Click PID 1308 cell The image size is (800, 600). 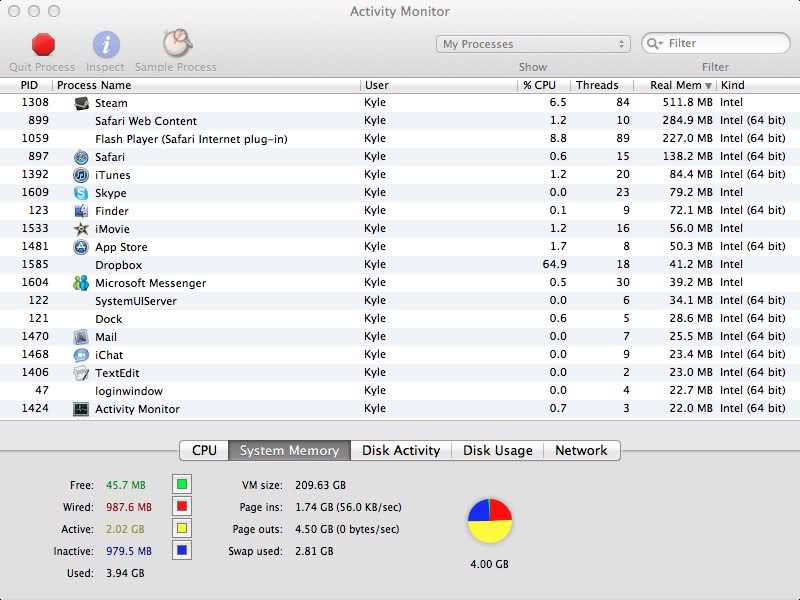pos(35,102)
